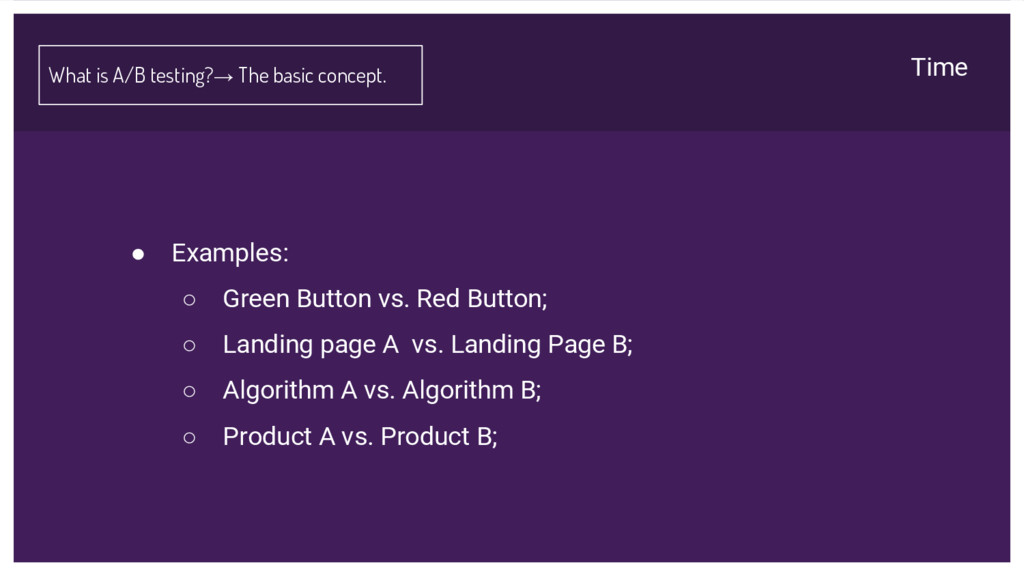The width and height of the screenshot is (1024, 576).
Task: Click the text "Product B;"
Action: (x=439, y=437)
